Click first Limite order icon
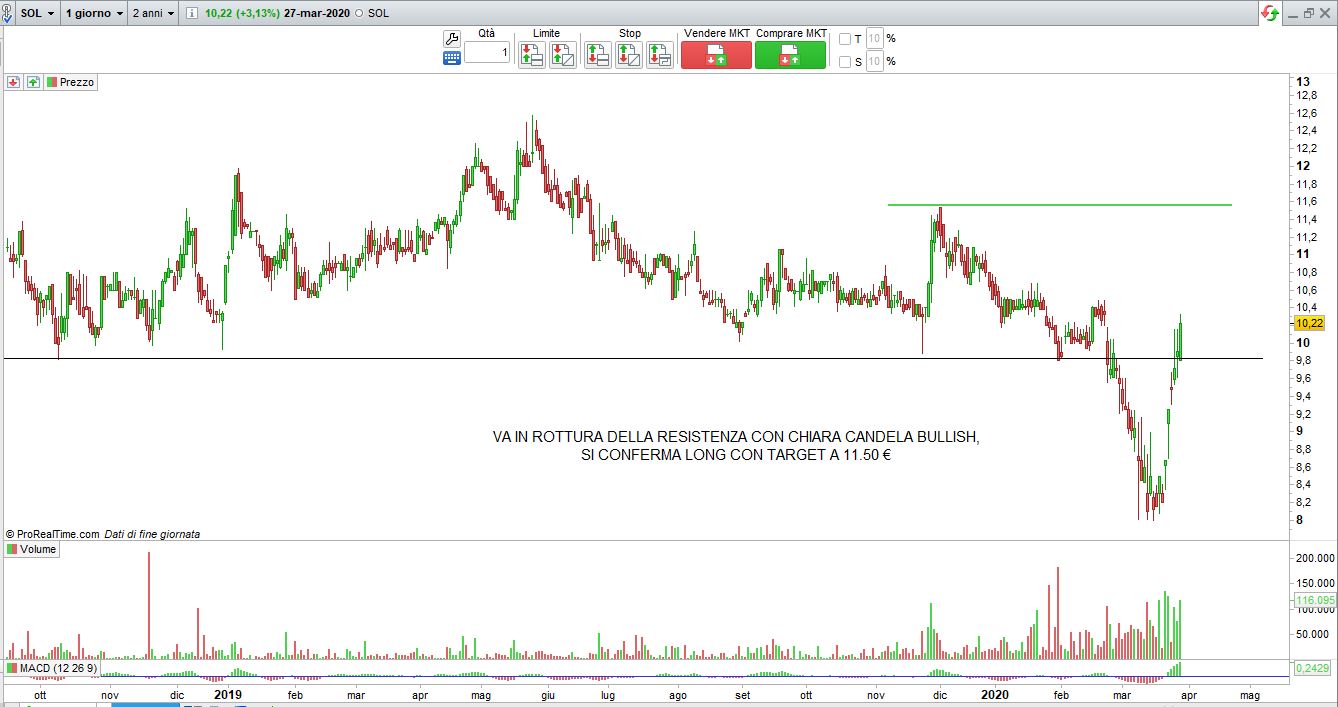1338x707 pixels. pyautogui.click(x=531, y=55)
